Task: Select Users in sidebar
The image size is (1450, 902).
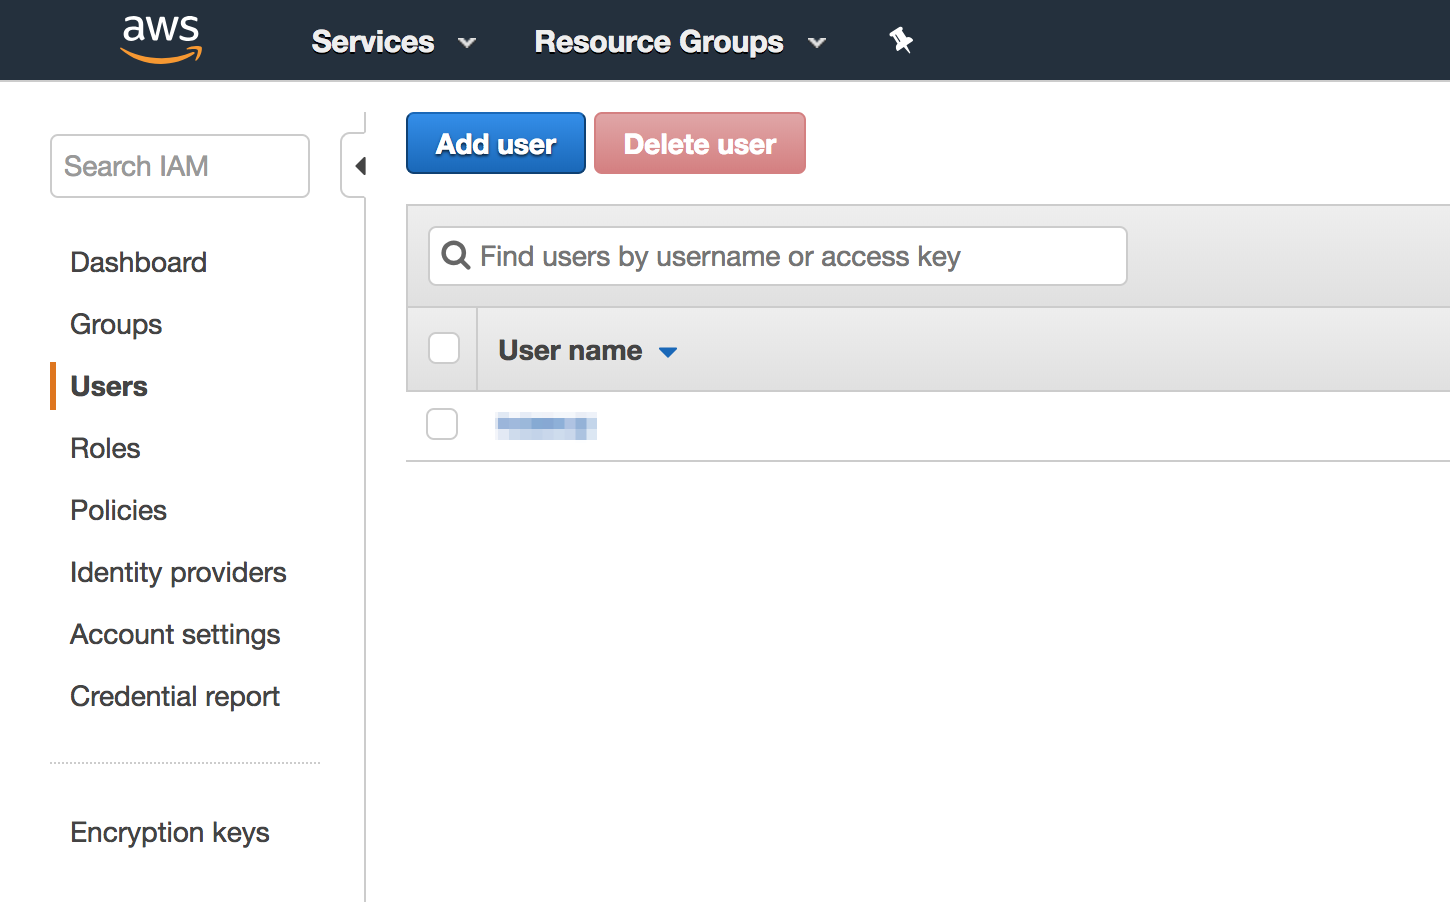Action: (109, 386)
